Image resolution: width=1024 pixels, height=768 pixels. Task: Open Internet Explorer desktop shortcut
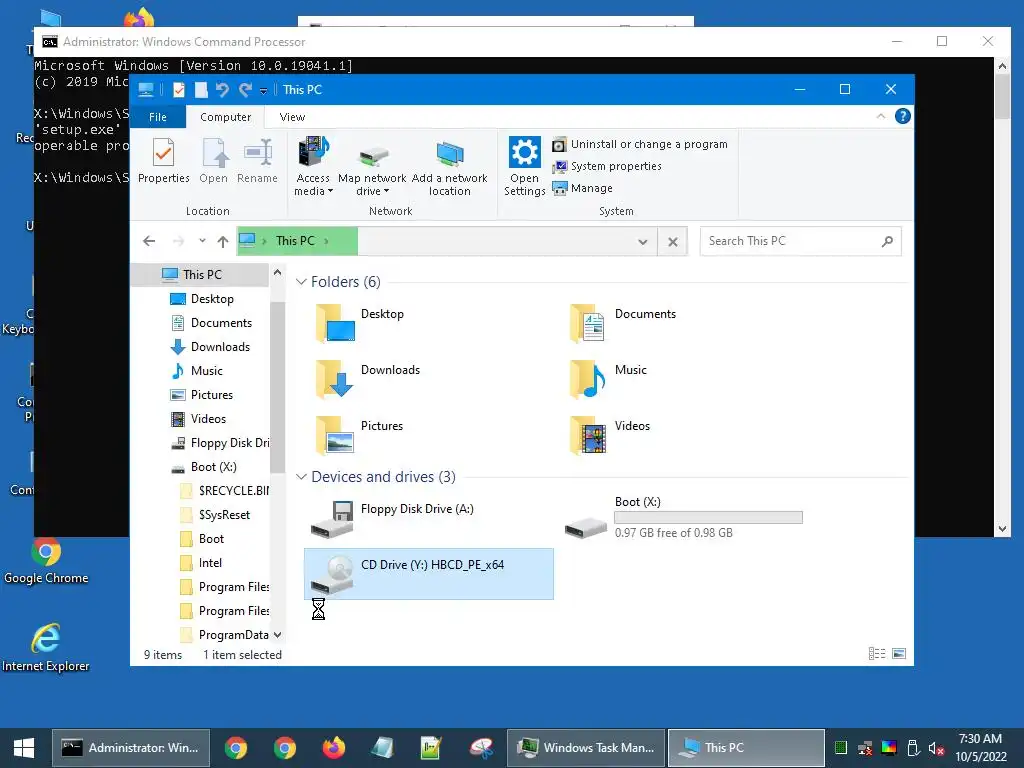pos(46,648)
